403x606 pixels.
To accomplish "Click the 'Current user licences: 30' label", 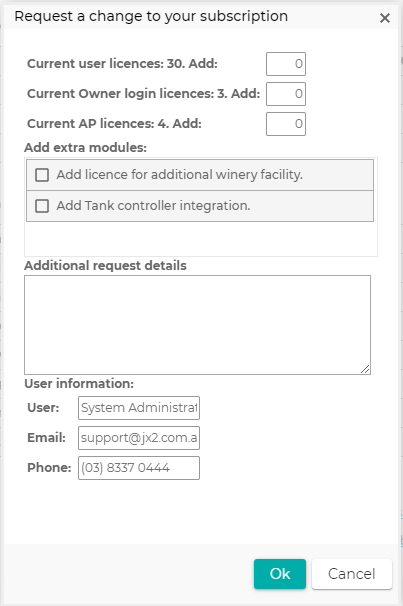I will (122, 63).
